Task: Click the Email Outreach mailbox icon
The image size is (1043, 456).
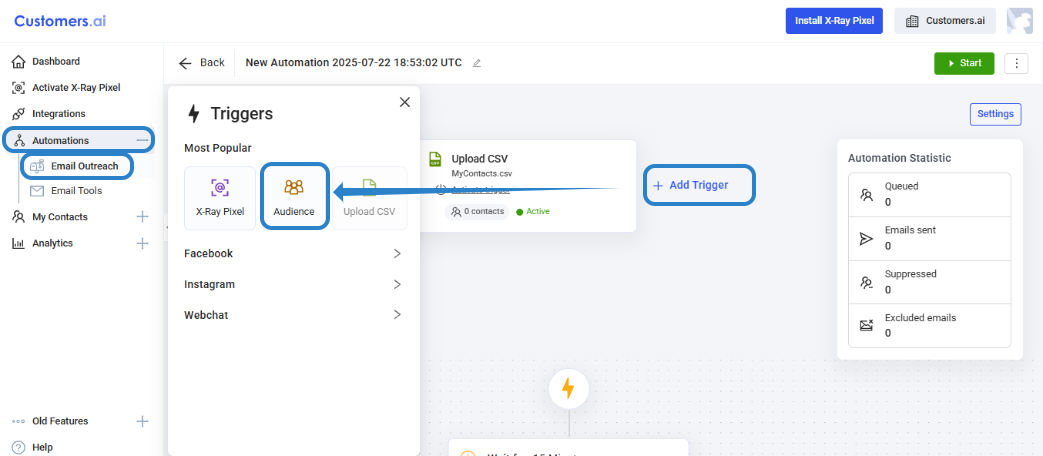Action: (x=37, y=166)
